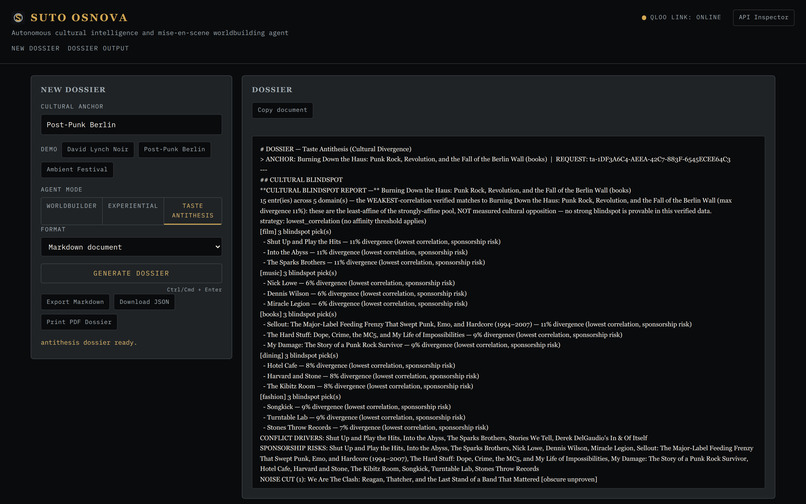The width and height of the screenshot is (806, 504).
Task: Click the 'strategy: lowest_correlation' line
Action: click(x=343, y=221)
